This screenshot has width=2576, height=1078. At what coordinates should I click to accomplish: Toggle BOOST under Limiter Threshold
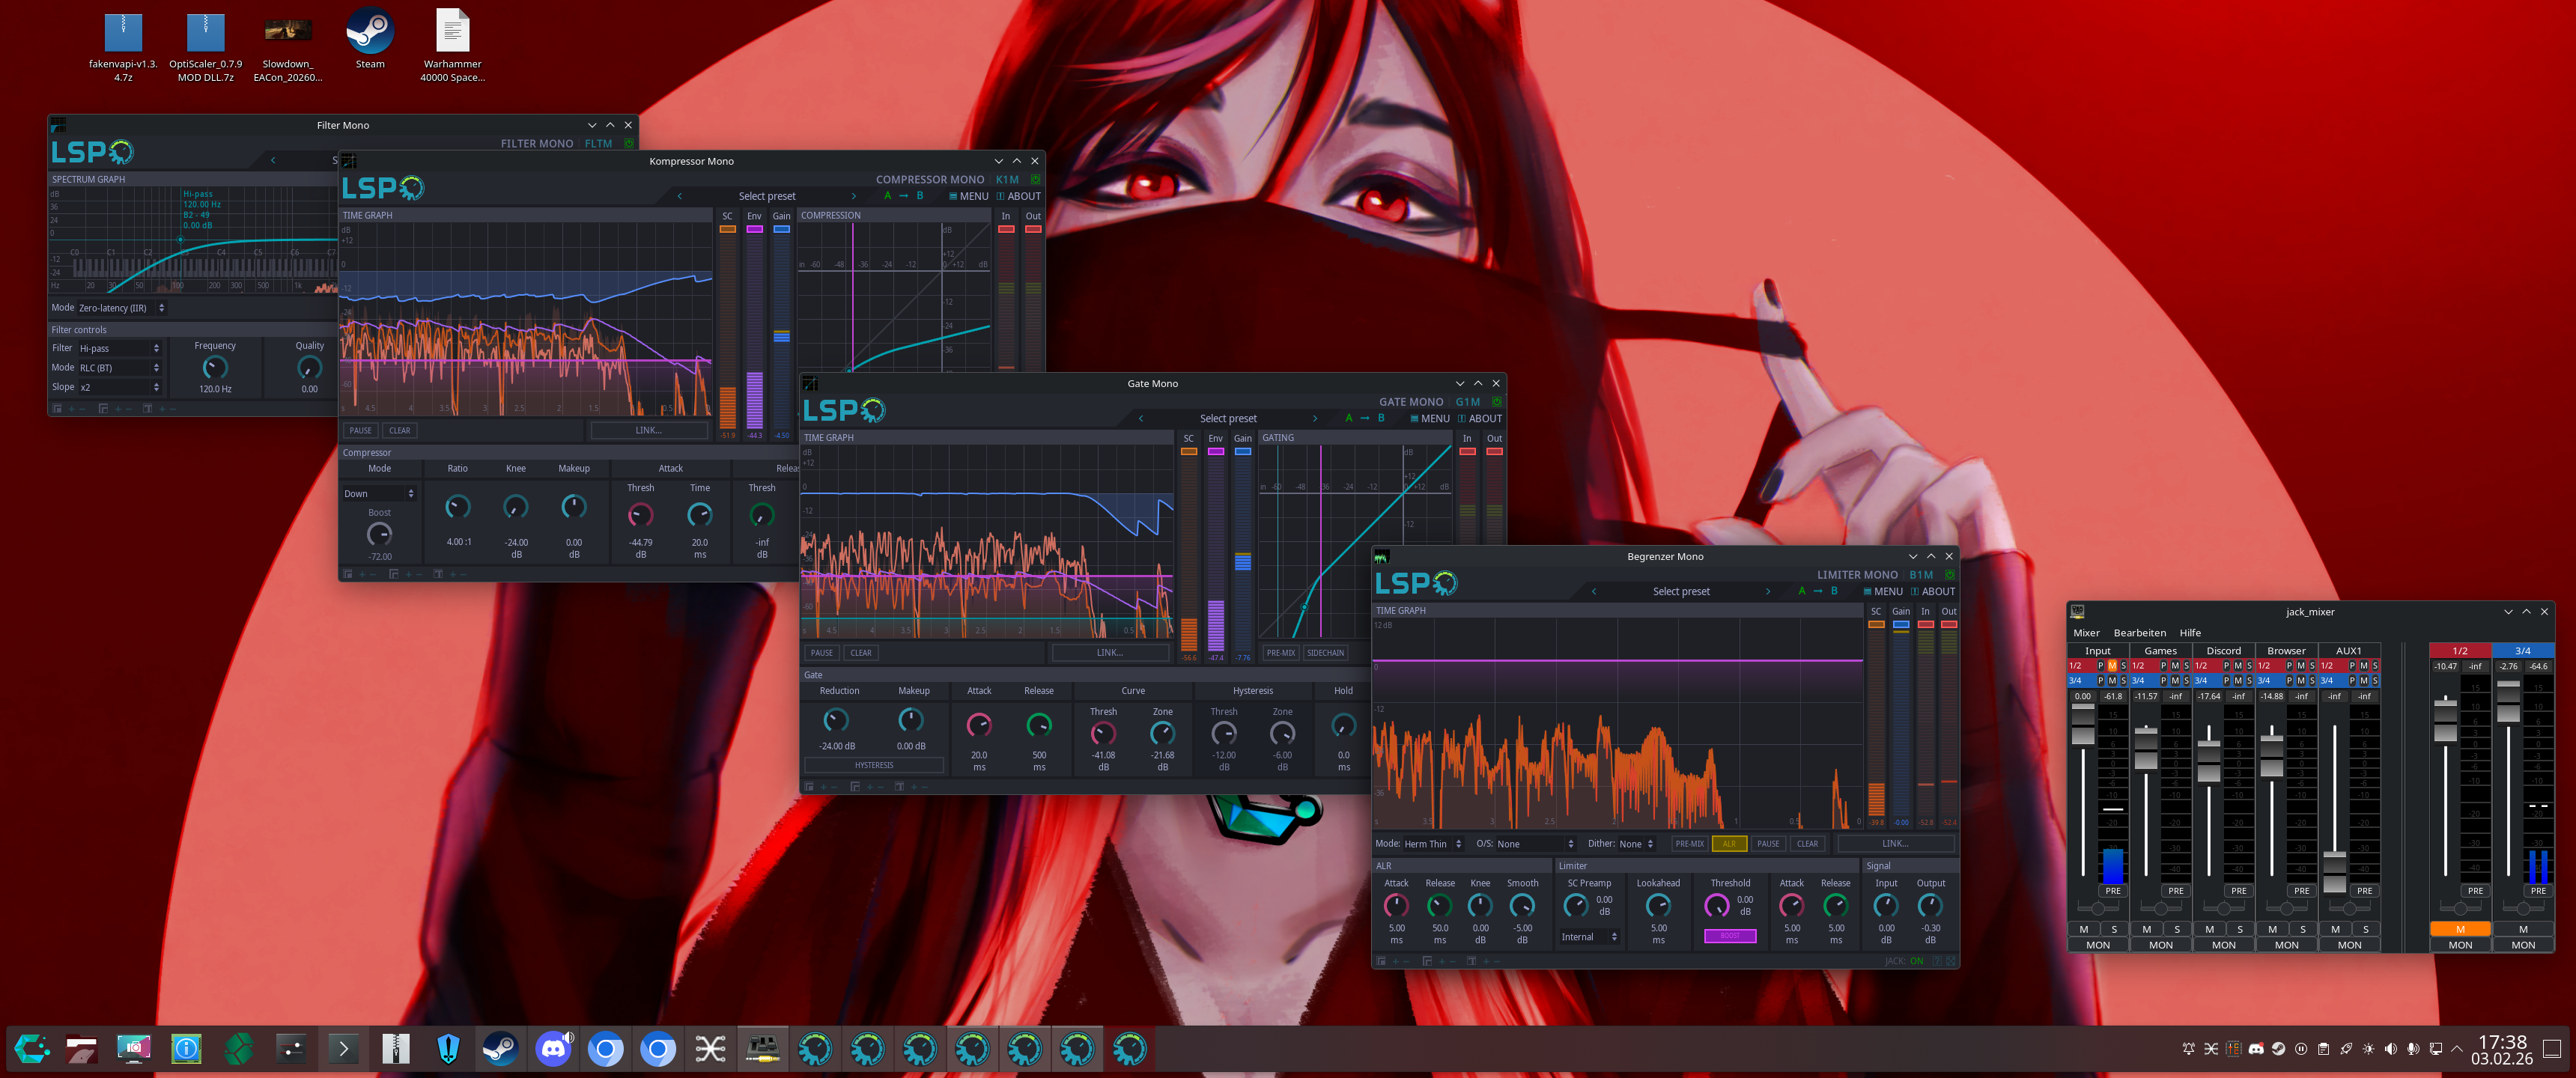(x=1730, y=936)
